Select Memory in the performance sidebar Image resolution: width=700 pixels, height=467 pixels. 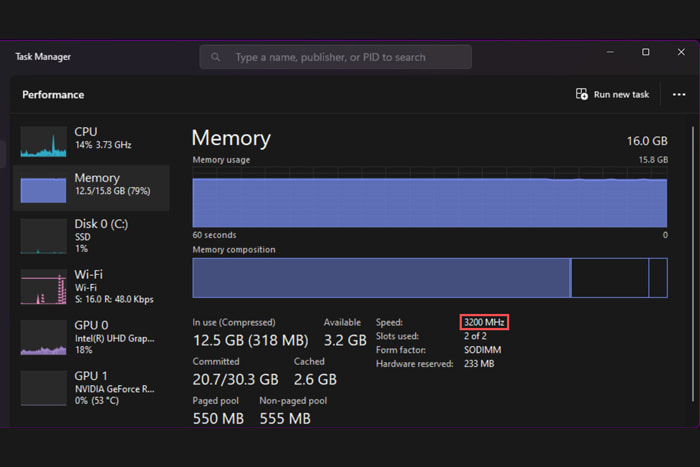[92, 185]
